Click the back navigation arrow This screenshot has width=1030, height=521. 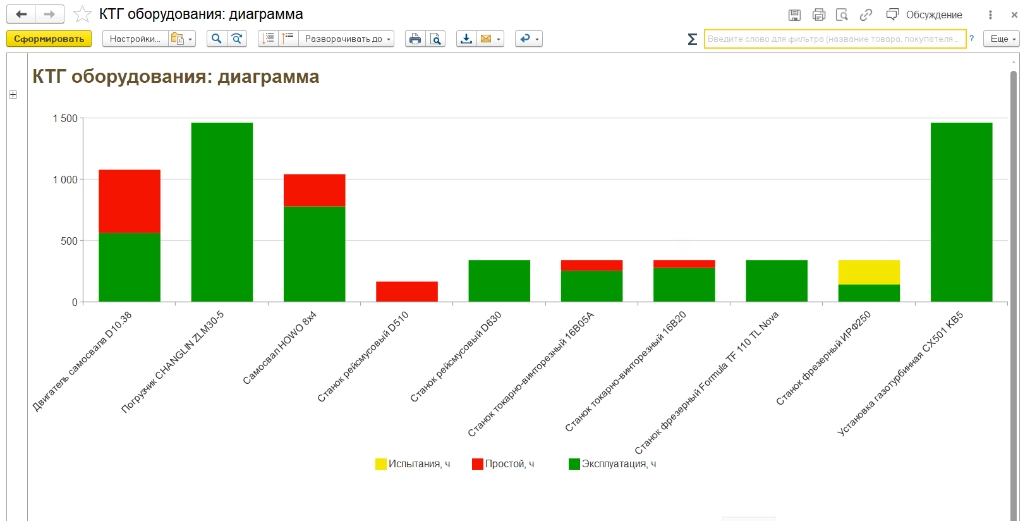point(21,14)
